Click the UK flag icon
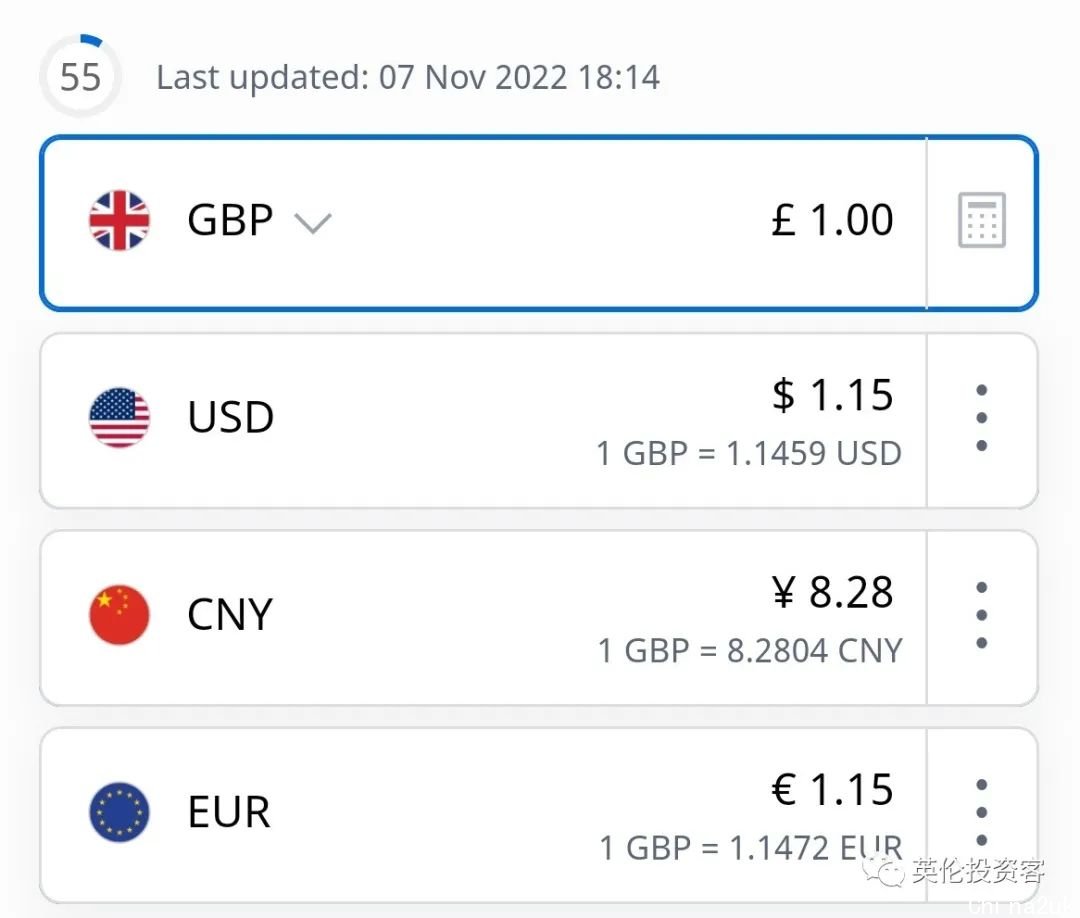The width and height of the screenshot is (1080, 918). pyautogui.click(x=120, y=220)
